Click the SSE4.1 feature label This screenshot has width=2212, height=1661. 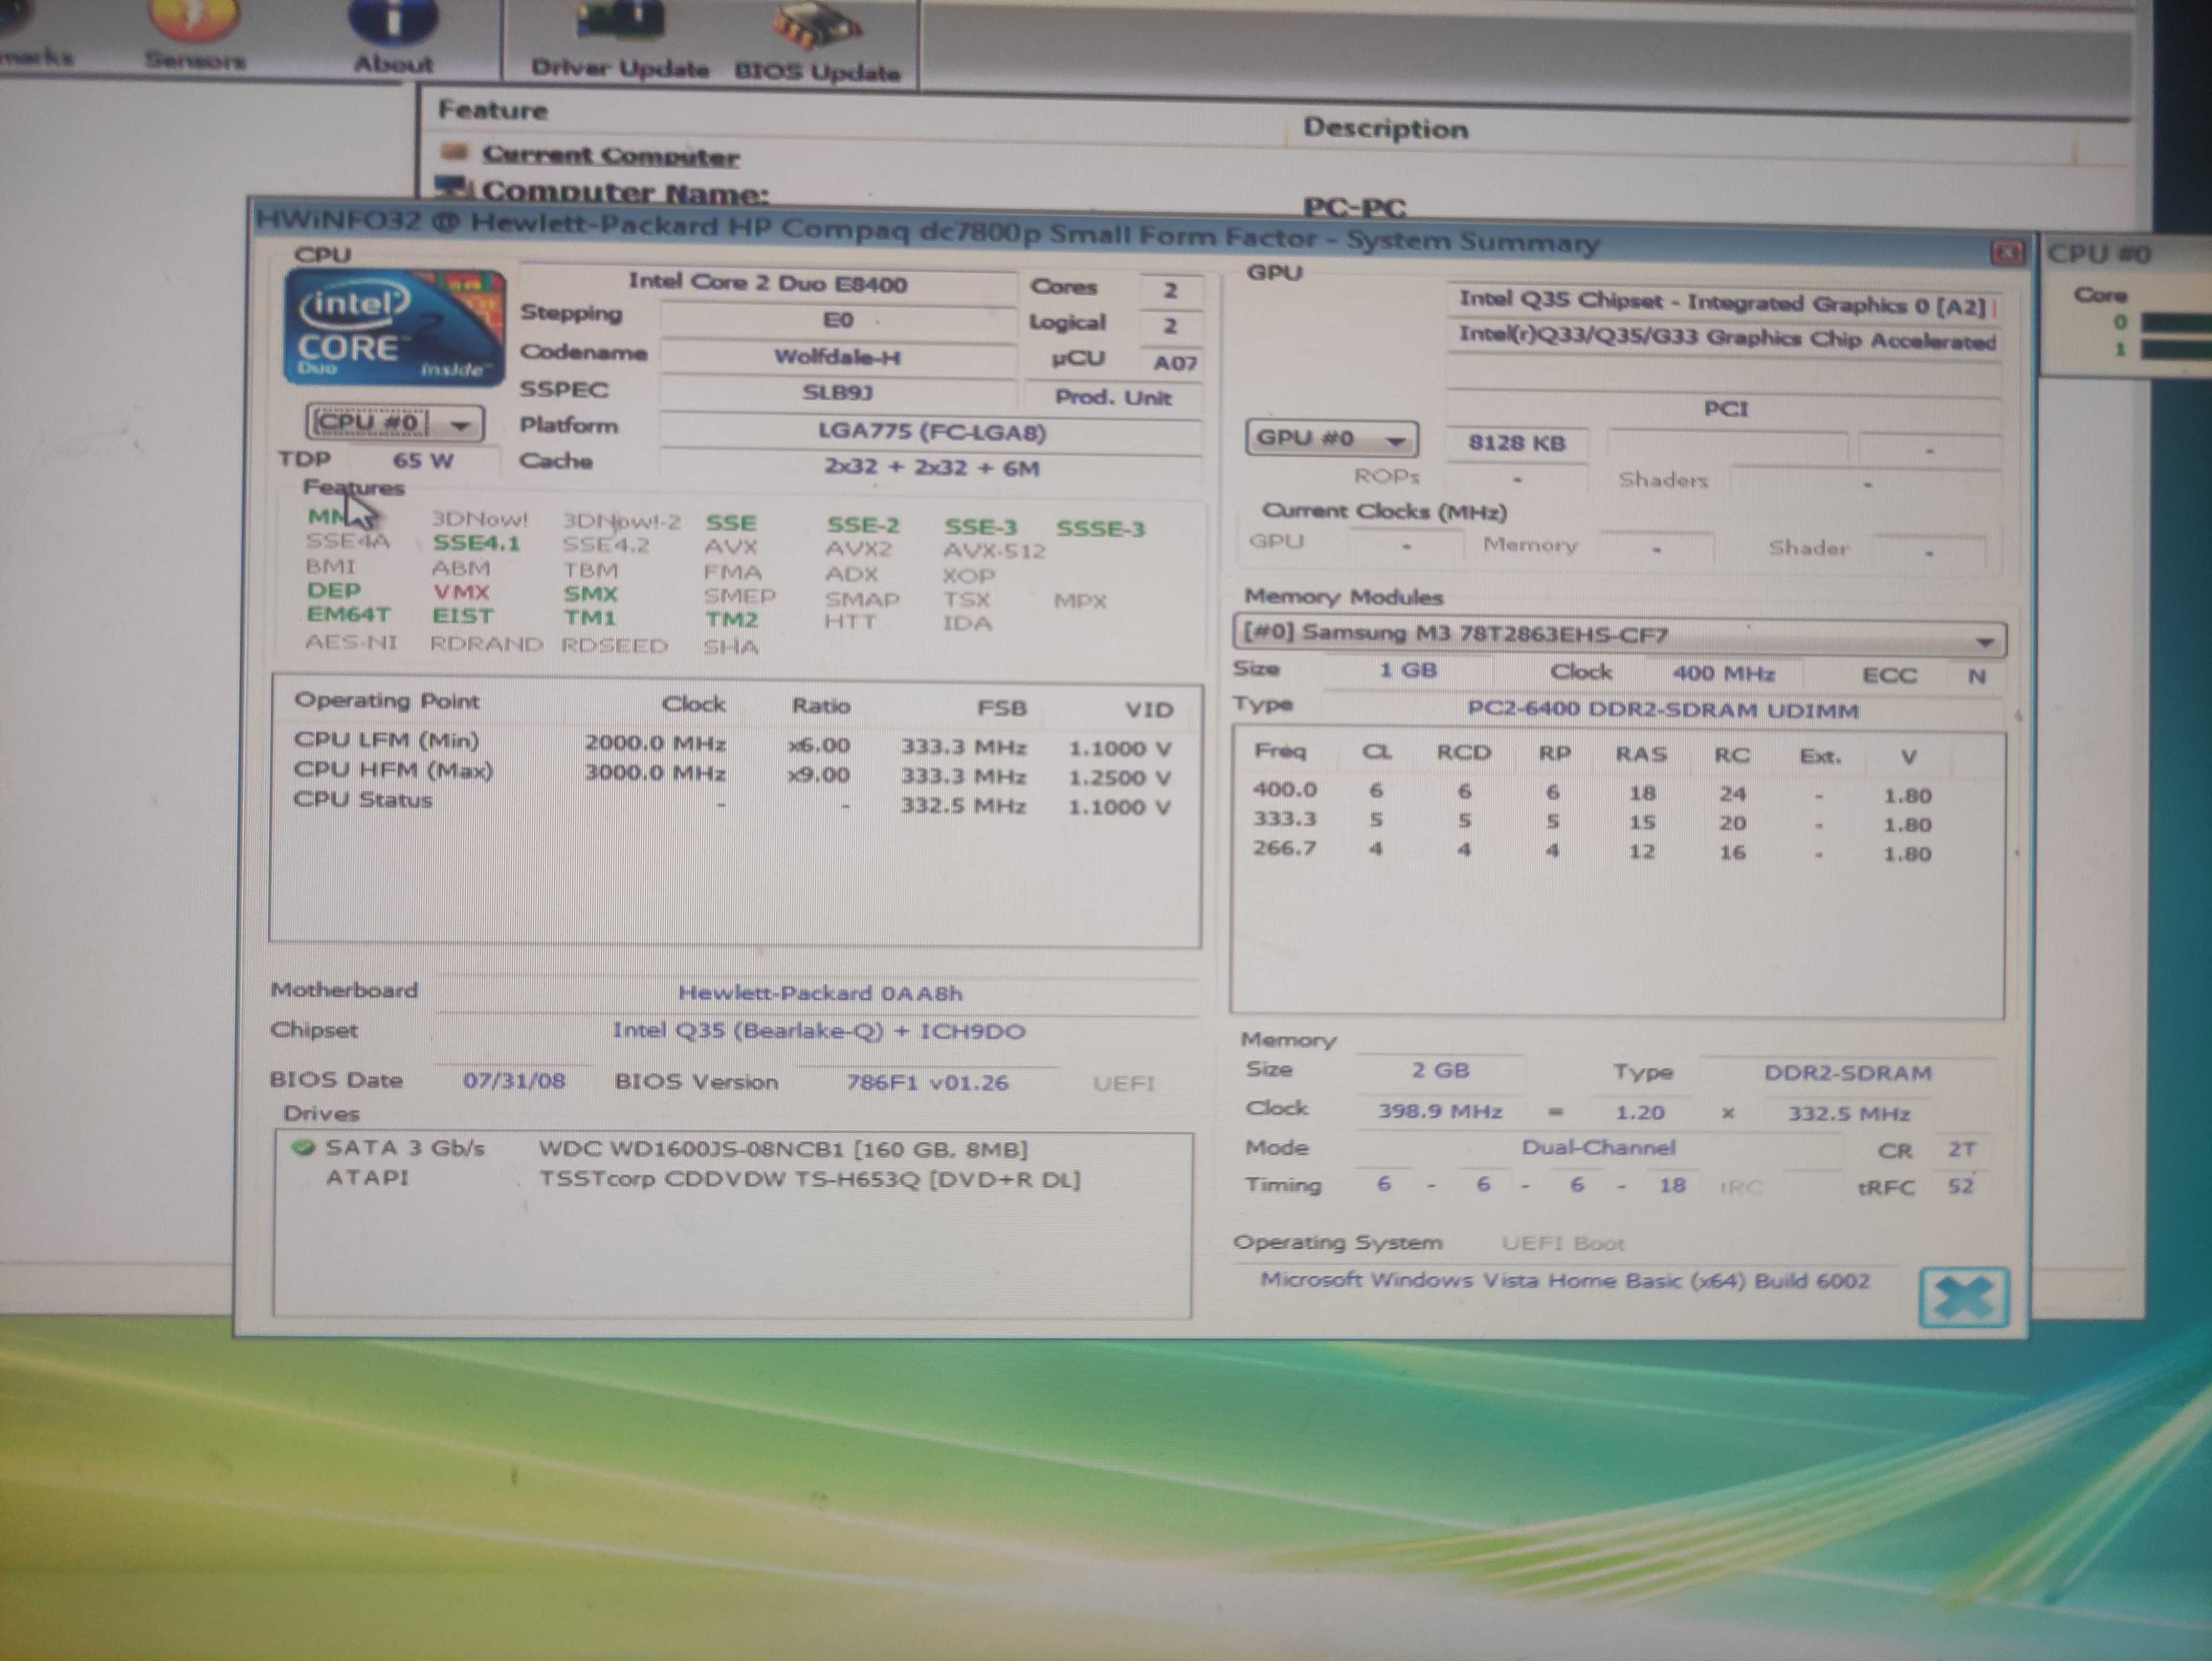pos(476,543)
